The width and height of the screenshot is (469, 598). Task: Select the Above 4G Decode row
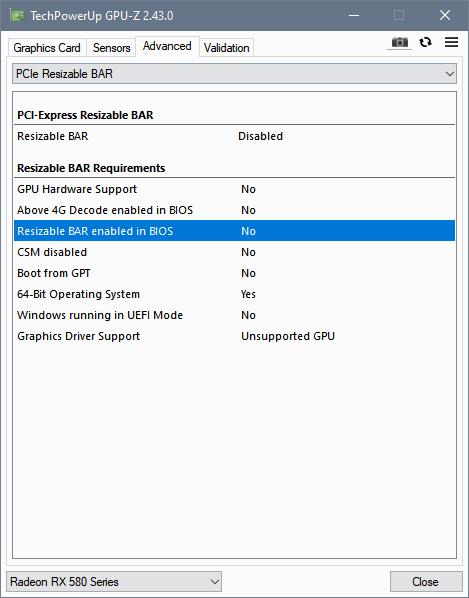(x=234, y=210)
